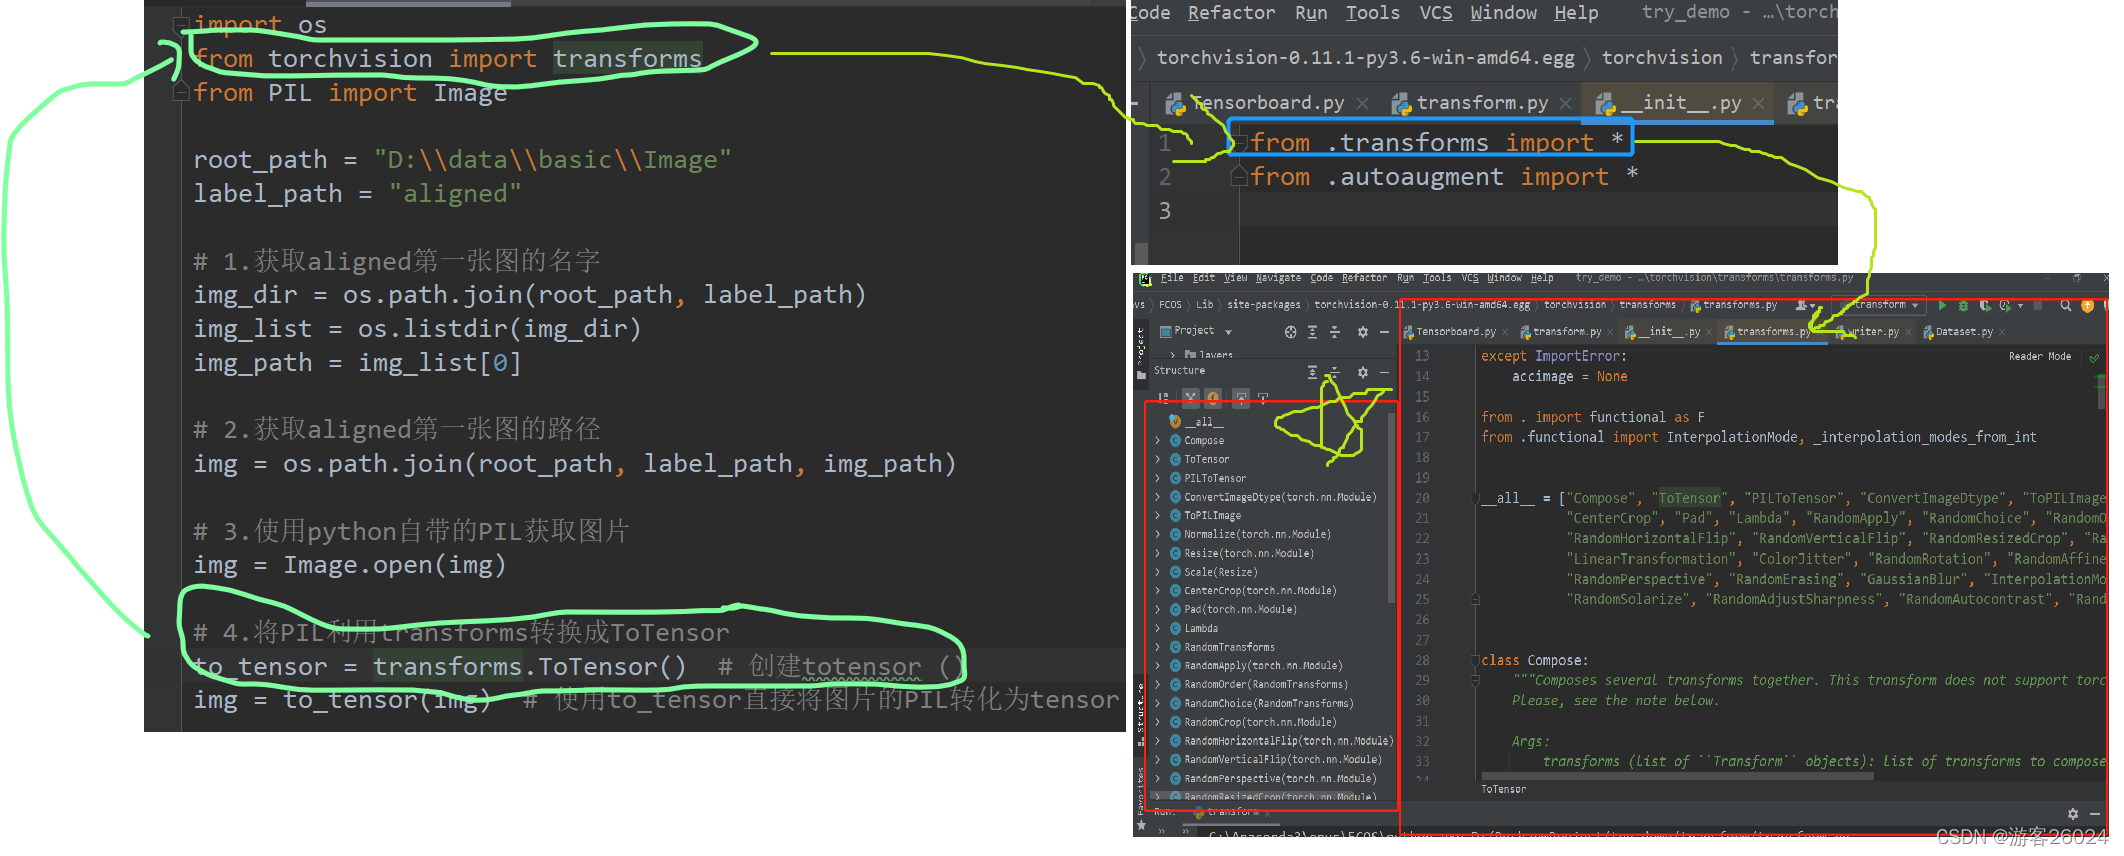Open the transform run configuration dropdown
Viewport: 2124px width, 856px height.
(1880, 305)
